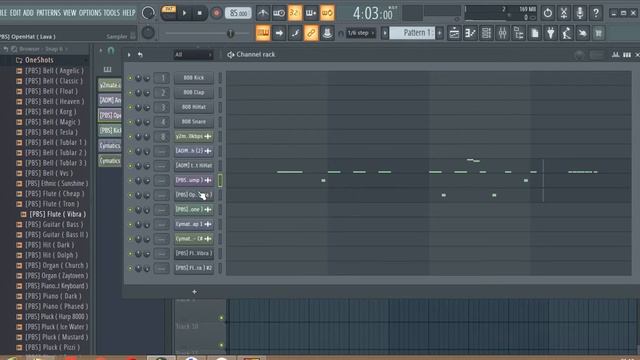Set mixer track number for 808 Kick

[162, 78]
